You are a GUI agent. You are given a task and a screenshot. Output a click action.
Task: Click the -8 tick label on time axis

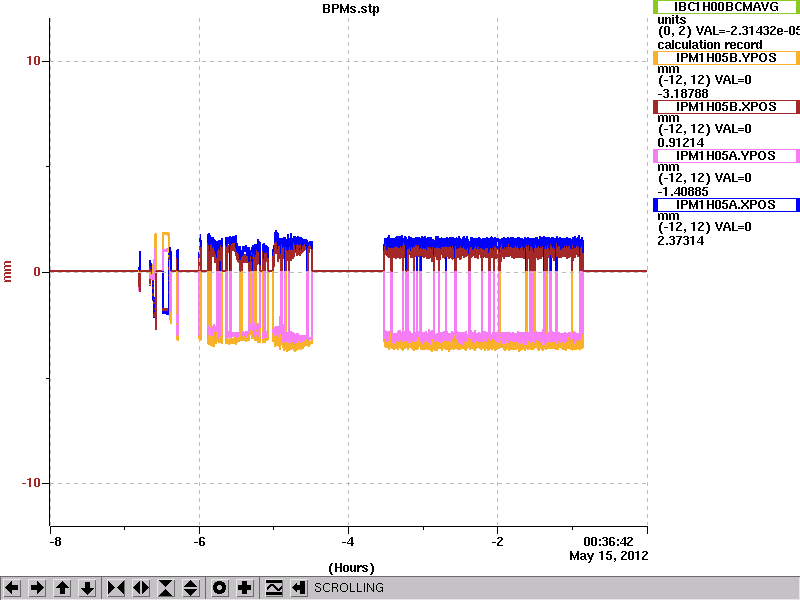55,542
